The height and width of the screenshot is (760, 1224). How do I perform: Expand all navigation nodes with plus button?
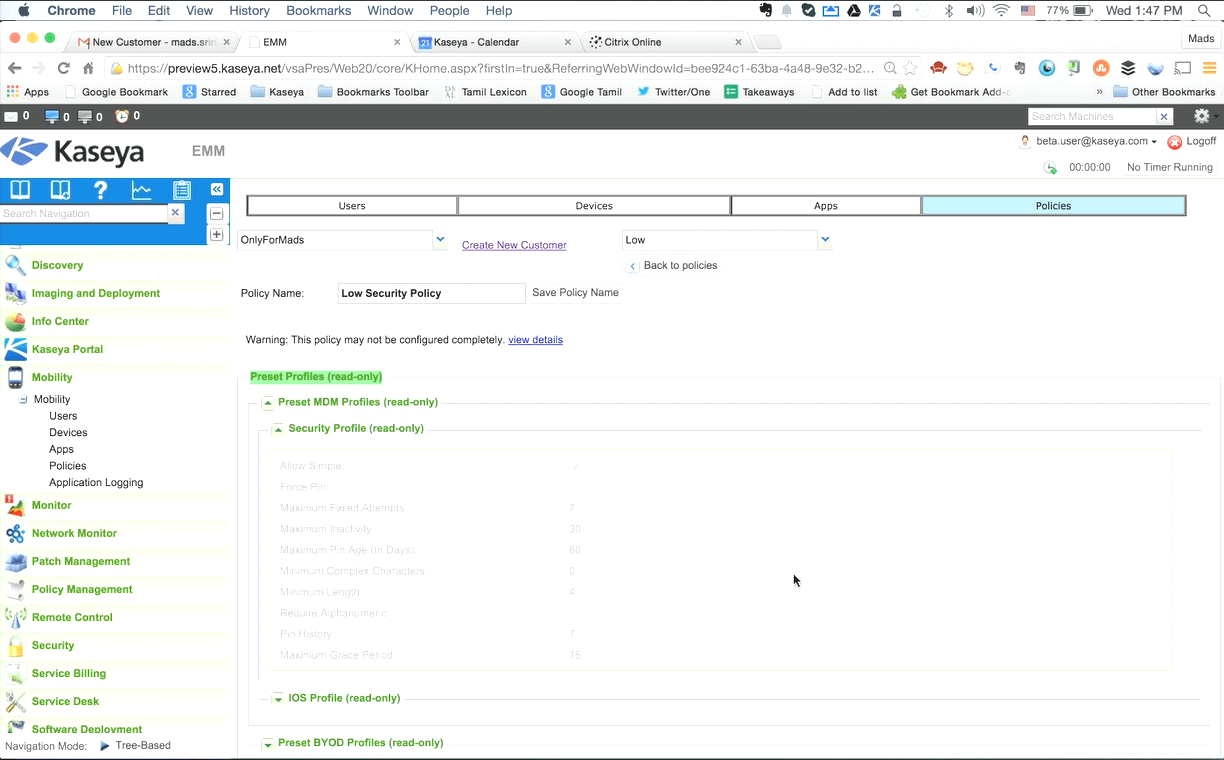[x=216, y=234]
